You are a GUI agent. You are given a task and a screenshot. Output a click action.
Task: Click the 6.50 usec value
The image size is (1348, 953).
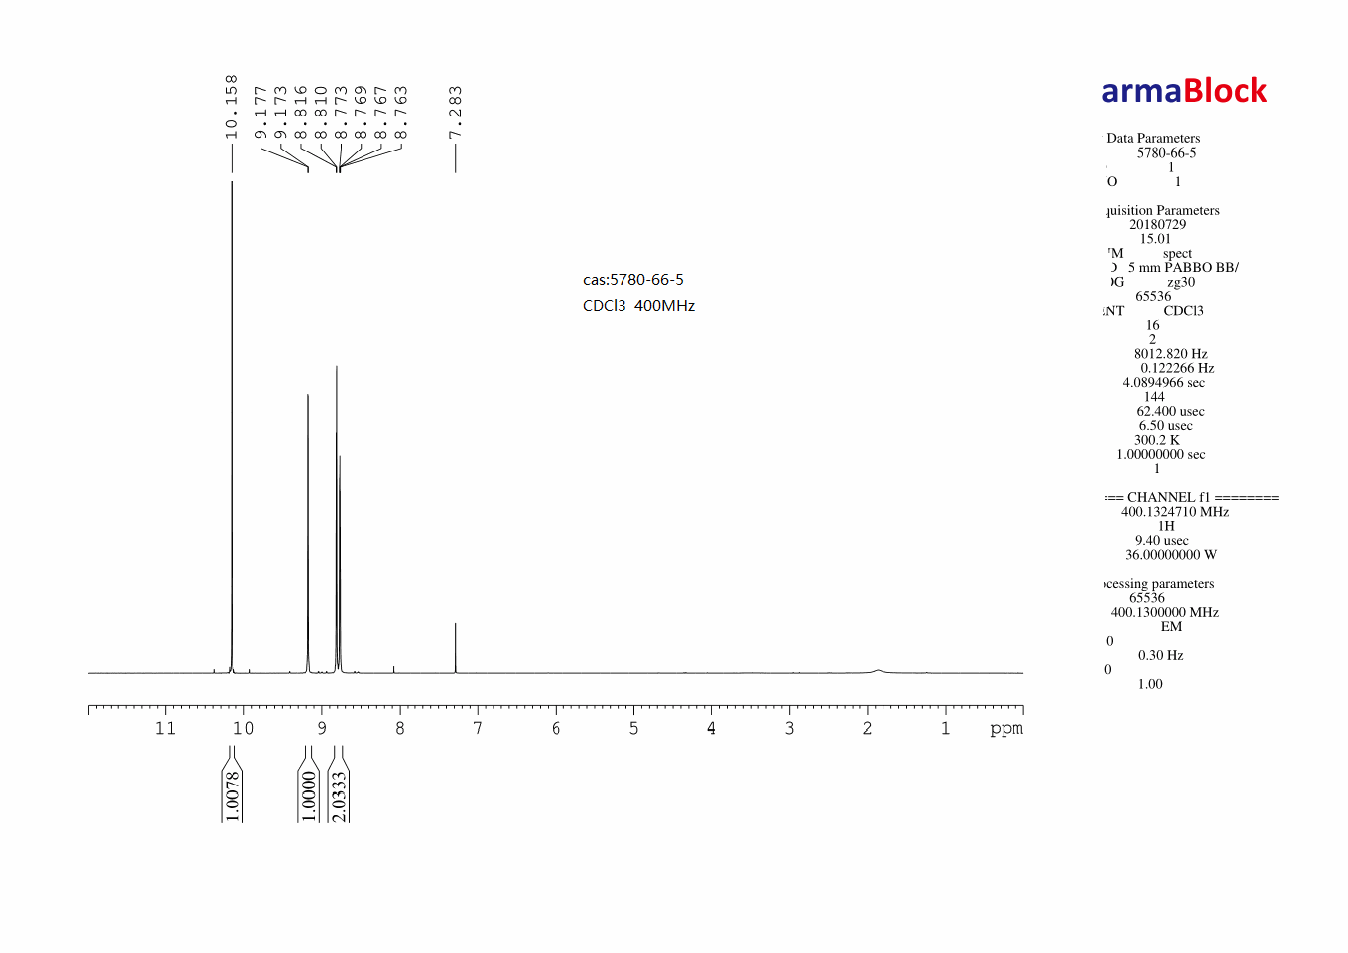[1165, 426]
